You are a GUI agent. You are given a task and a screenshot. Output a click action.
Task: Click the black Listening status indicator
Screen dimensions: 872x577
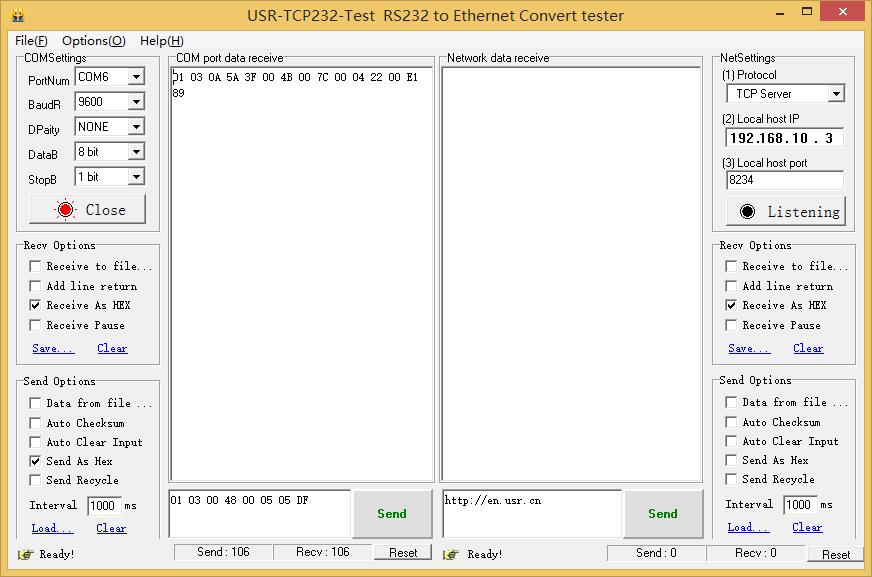[747, 211]
